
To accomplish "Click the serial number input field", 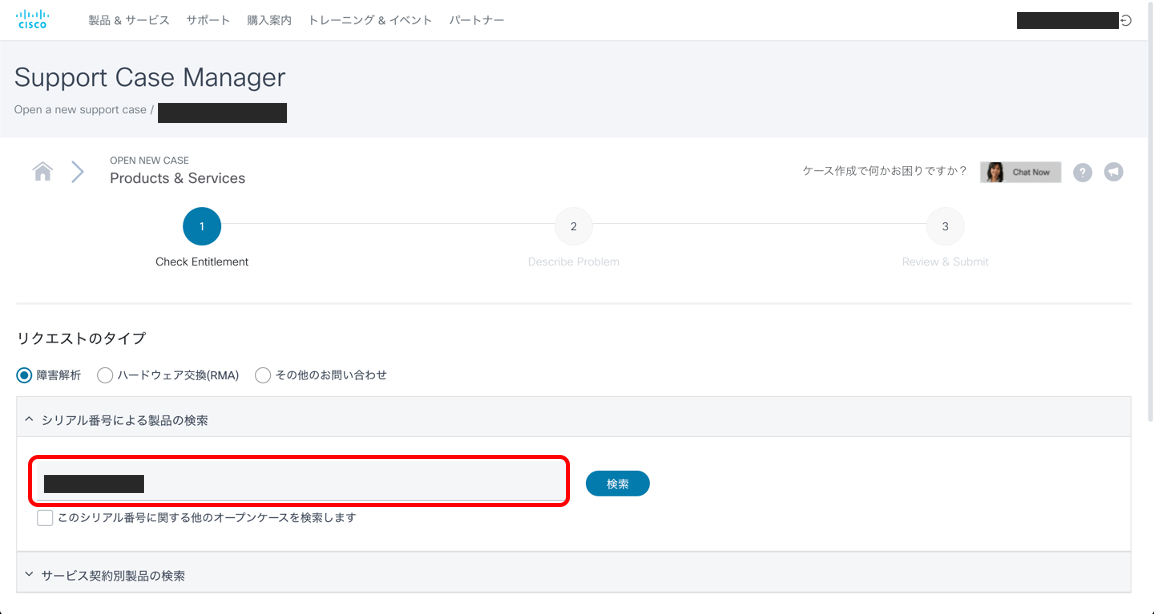I will [x=299, y=481].
